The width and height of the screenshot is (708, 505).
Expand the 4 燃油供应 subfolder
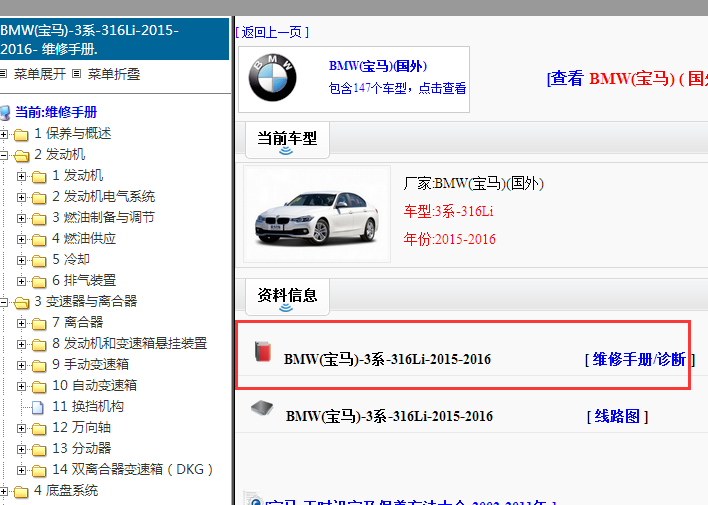(21, 239)
